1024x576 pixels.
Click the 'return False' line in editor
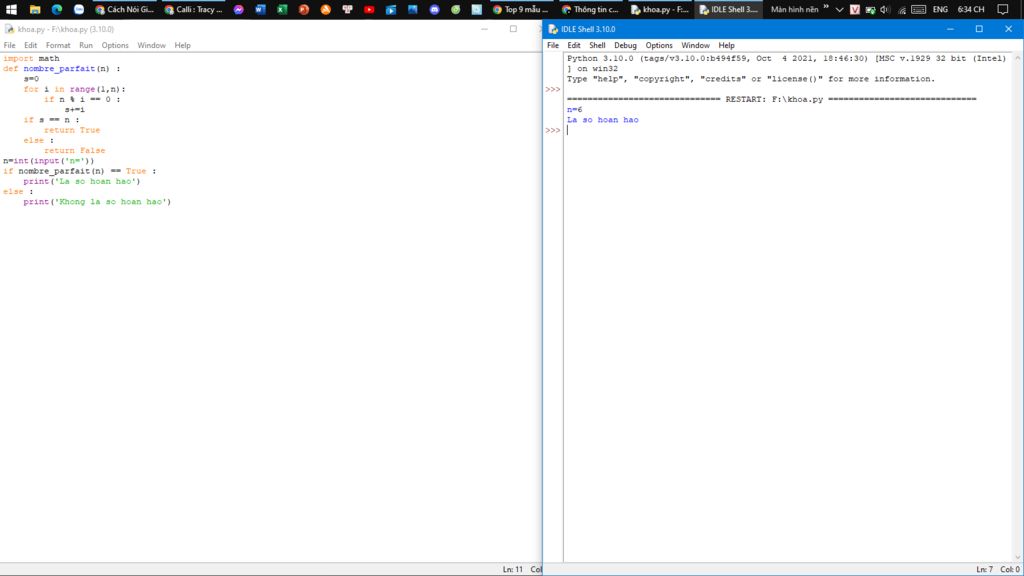[74, 150]
